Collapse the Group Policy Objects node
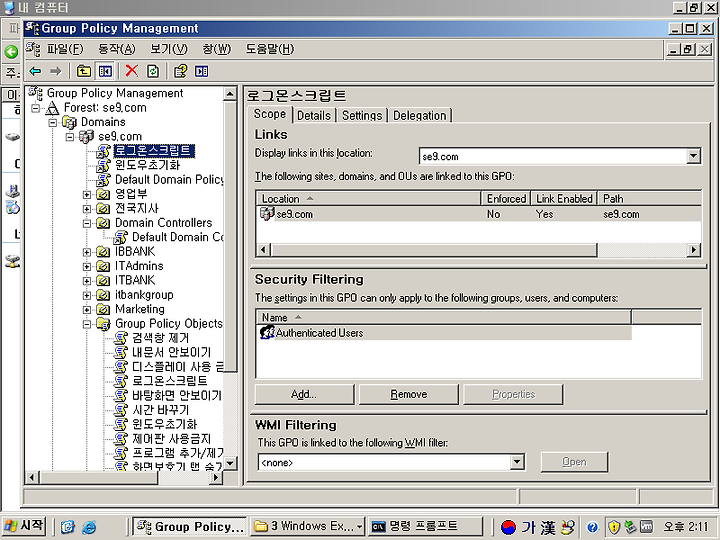Screen dimensions: 720x540 [x=86, y=324]
